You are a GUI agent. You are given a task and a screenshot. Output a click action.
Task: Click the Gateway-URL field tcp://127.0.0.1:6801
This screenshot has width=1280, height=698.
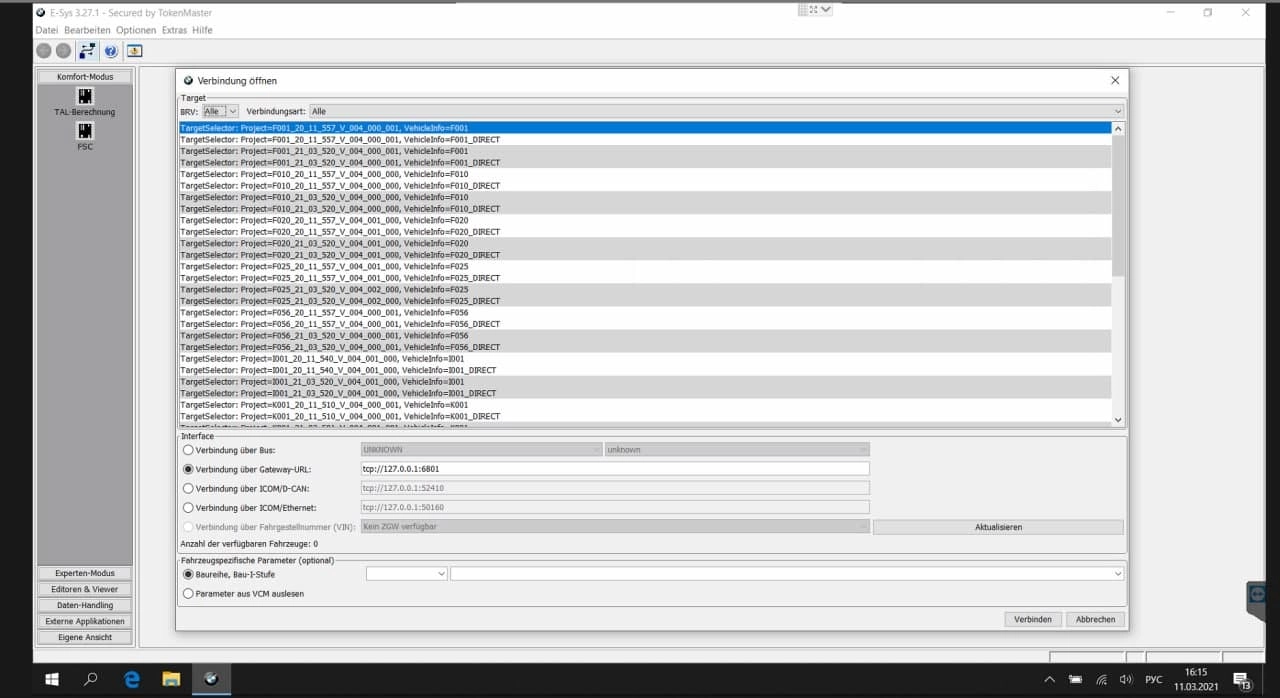click(615, 468)
